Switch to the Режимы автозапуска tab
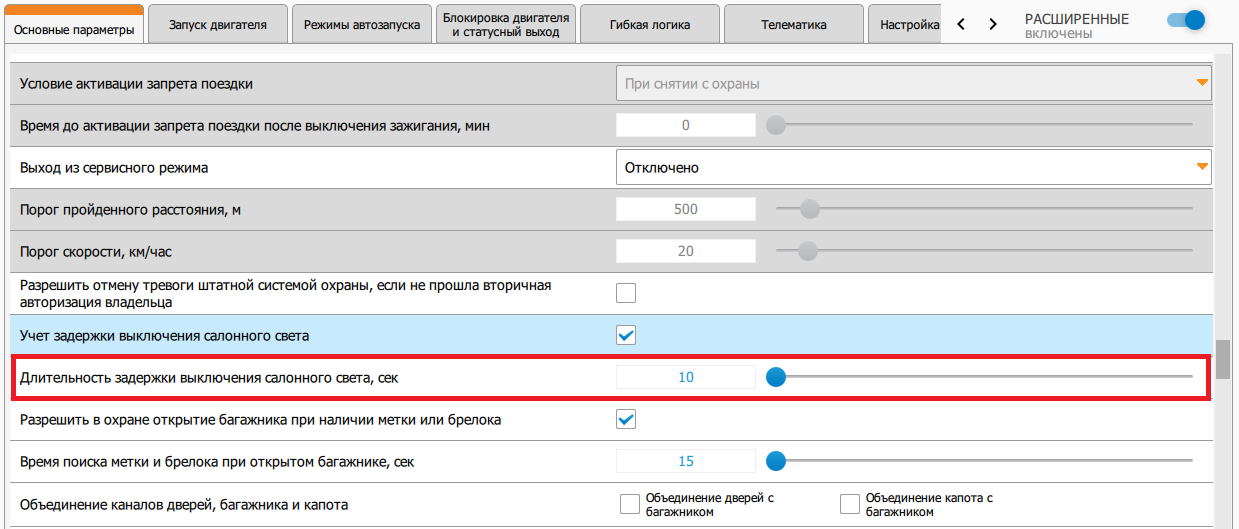1239x529 pixels. pyautogui.click(x=362, y=25)
